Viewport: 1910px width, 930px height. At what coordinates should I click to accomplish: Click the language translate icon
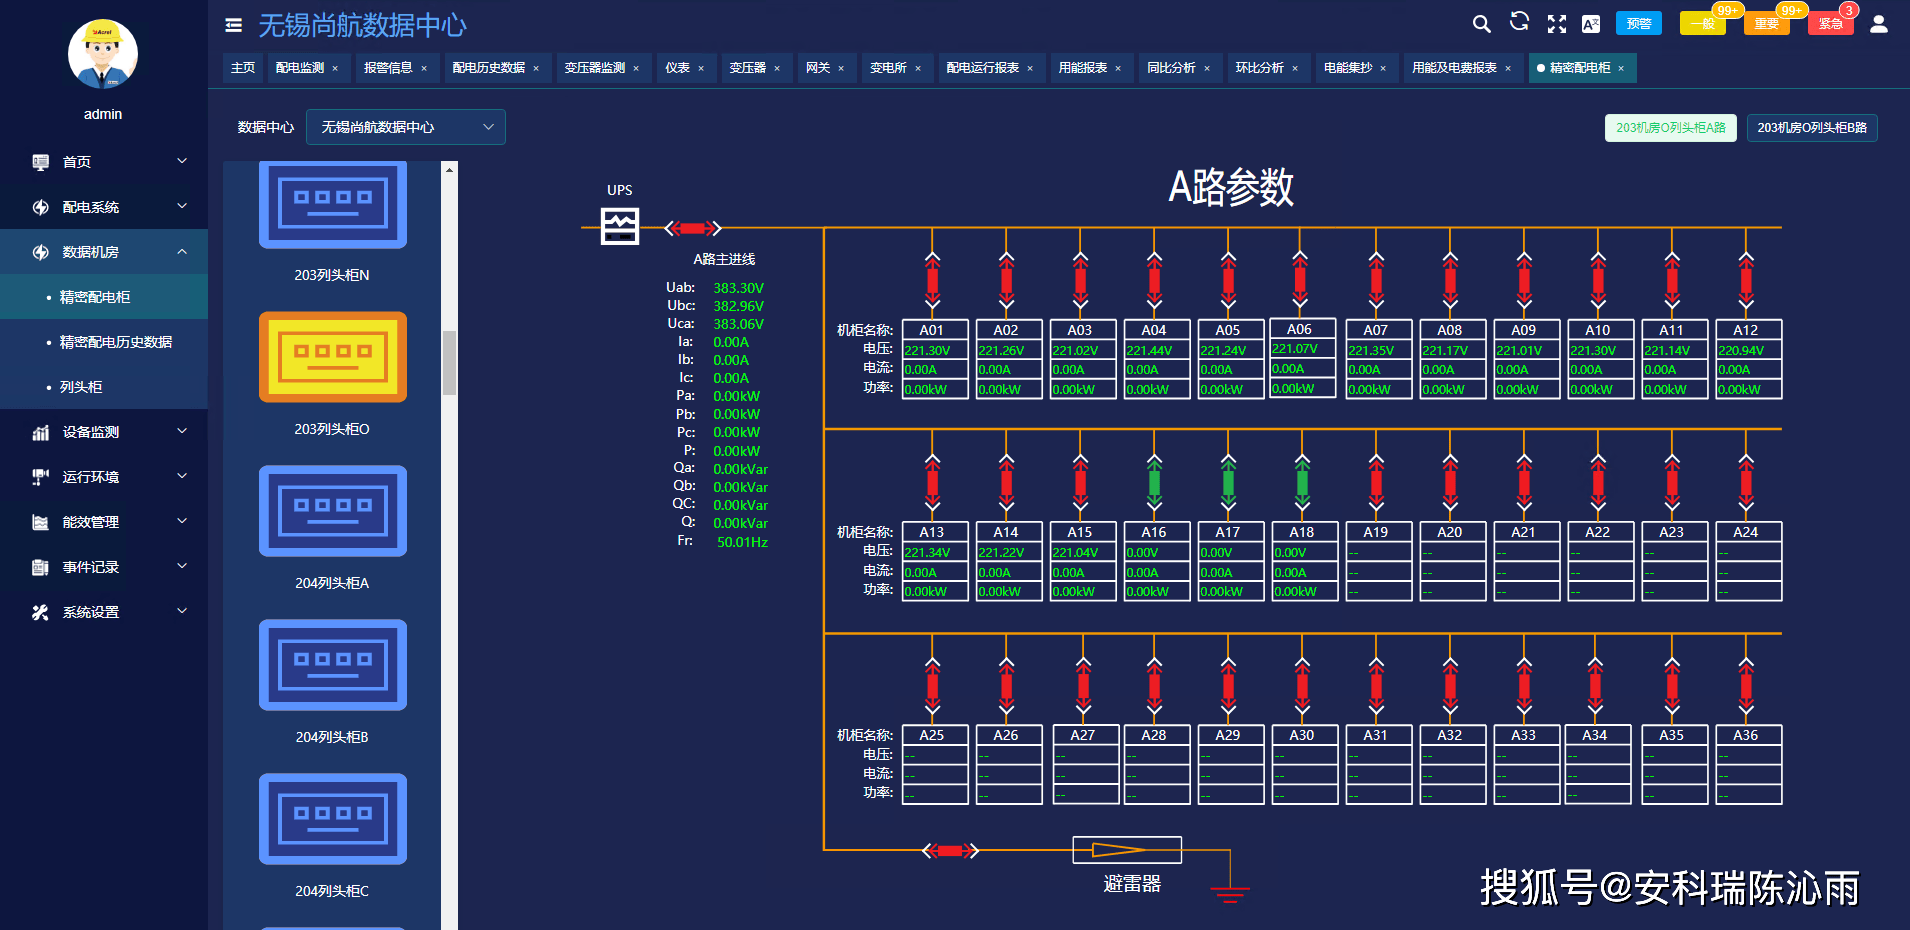[1590, 24]
